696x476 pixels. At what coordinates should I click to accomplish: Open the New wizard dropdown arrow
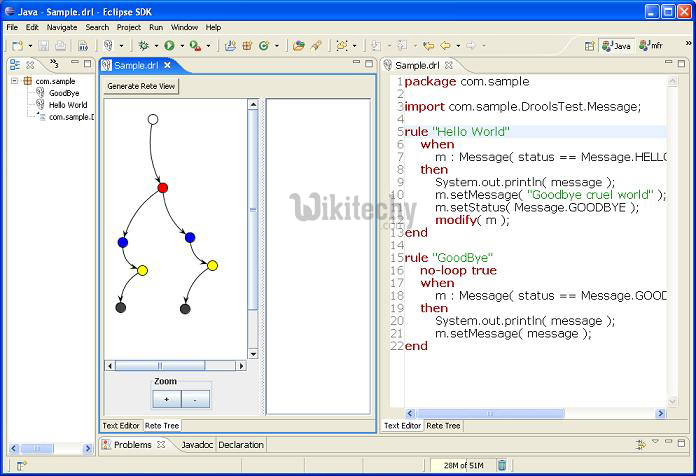(30, 46)
